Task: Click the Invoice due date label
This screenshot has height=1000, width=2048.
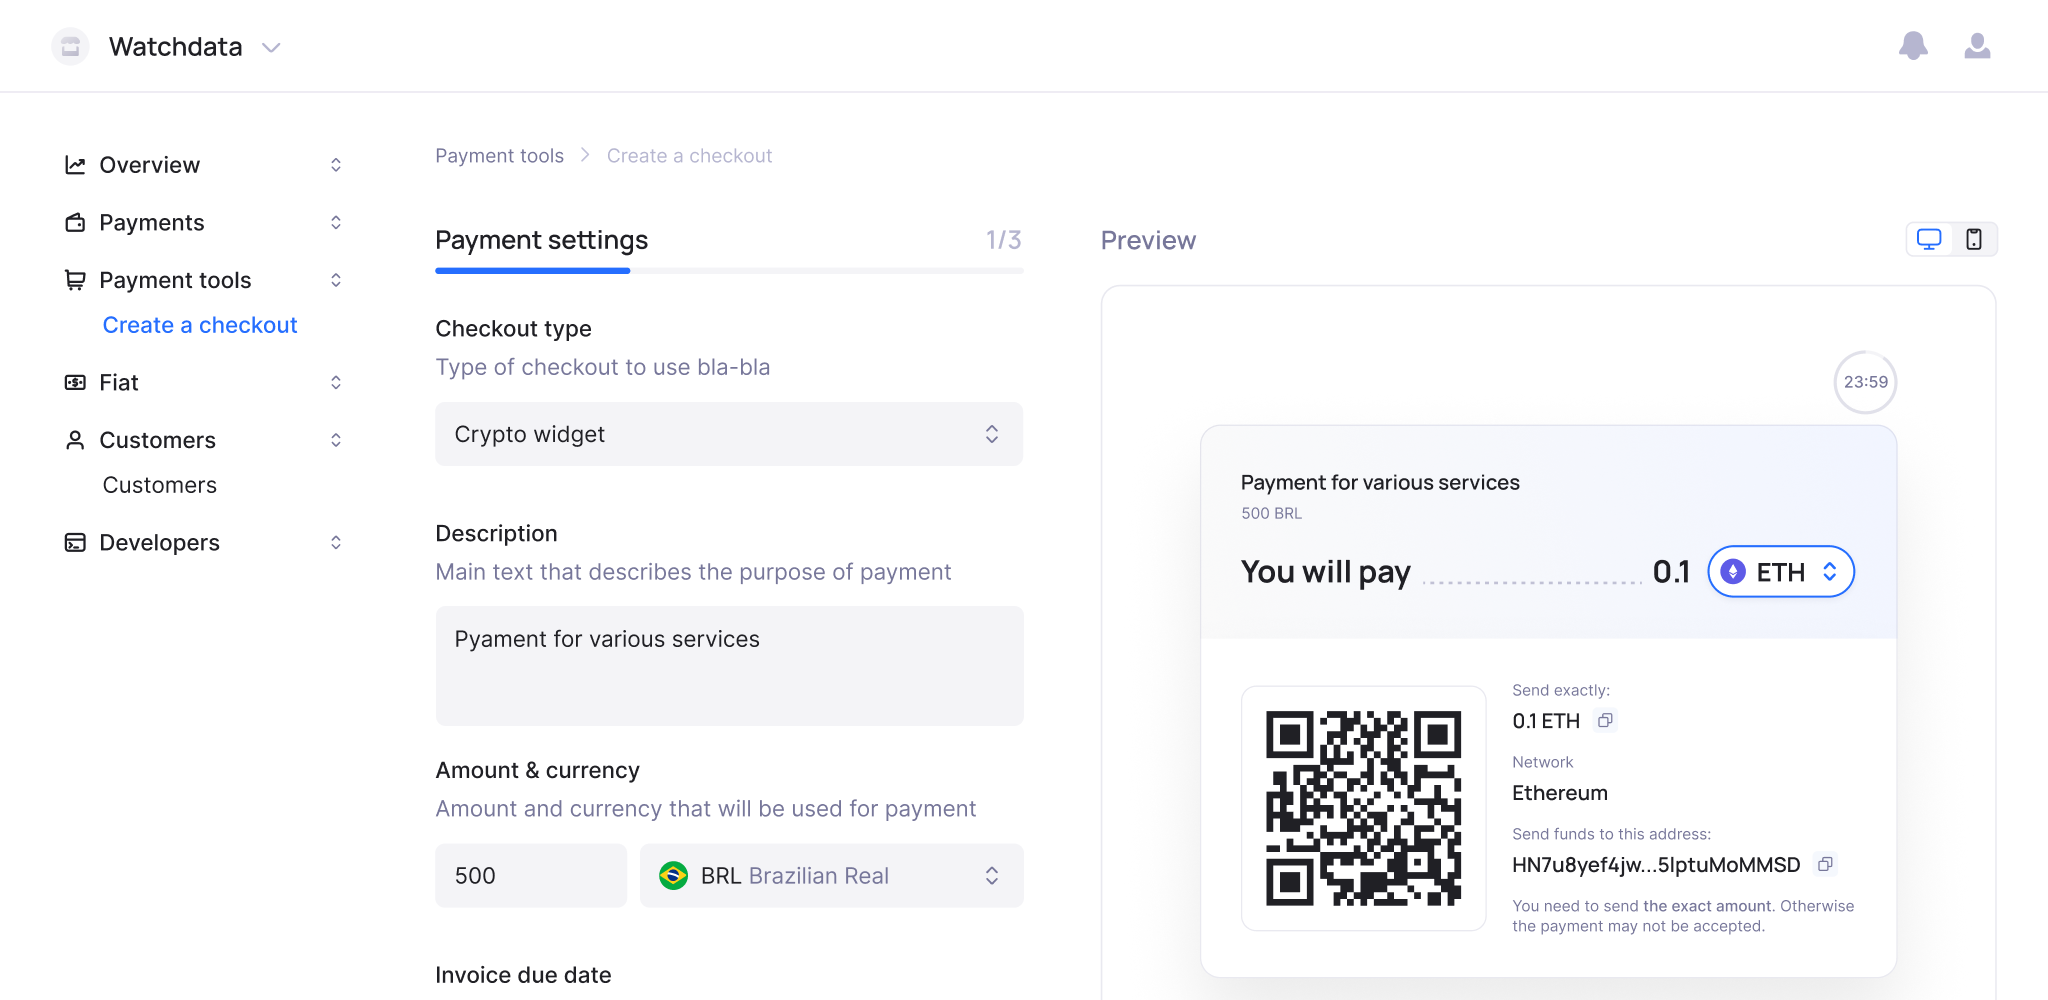Action: coord(523,975)
